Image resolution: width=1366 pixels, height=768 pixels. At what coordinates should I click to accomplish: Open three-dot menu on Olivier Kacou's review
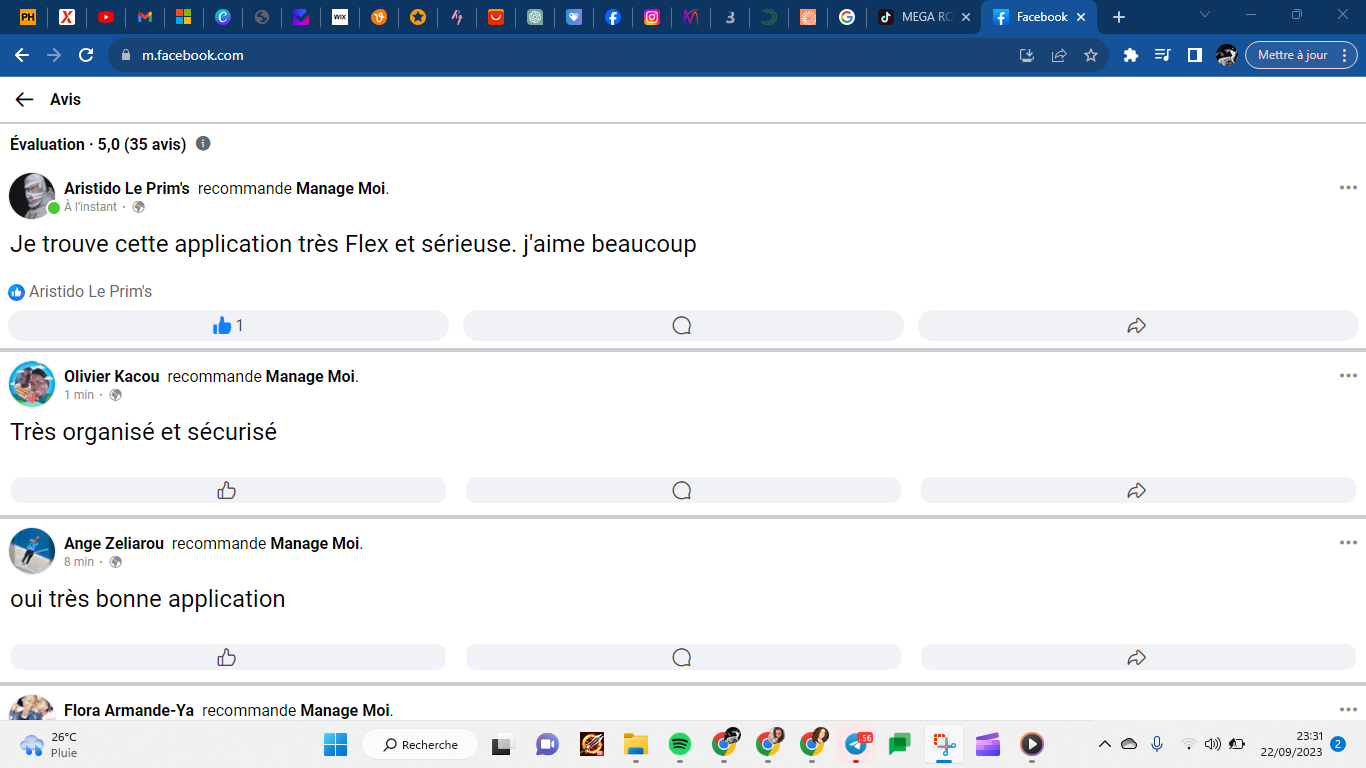coord(1348,376)
